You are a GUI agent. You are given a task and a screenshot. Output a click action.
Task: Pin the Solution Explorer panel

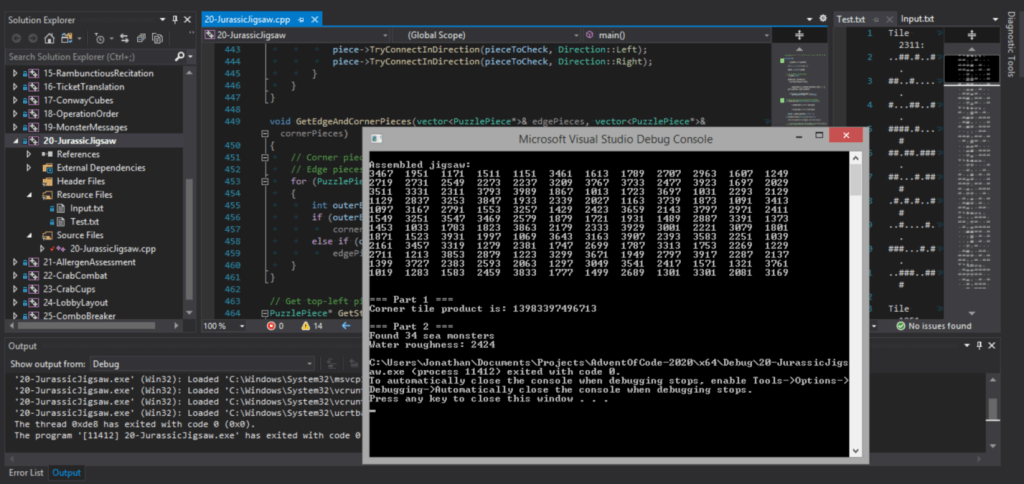pyautogui.click(x=174, y=20)
